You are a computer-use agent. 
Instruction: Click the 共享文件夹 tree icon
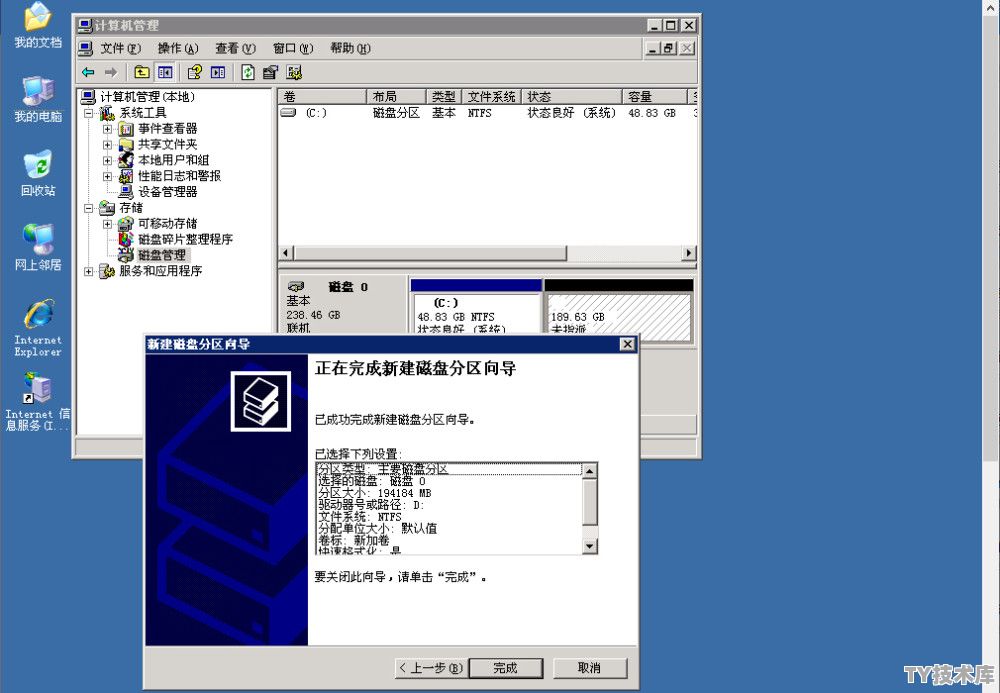tap(126, 145)
